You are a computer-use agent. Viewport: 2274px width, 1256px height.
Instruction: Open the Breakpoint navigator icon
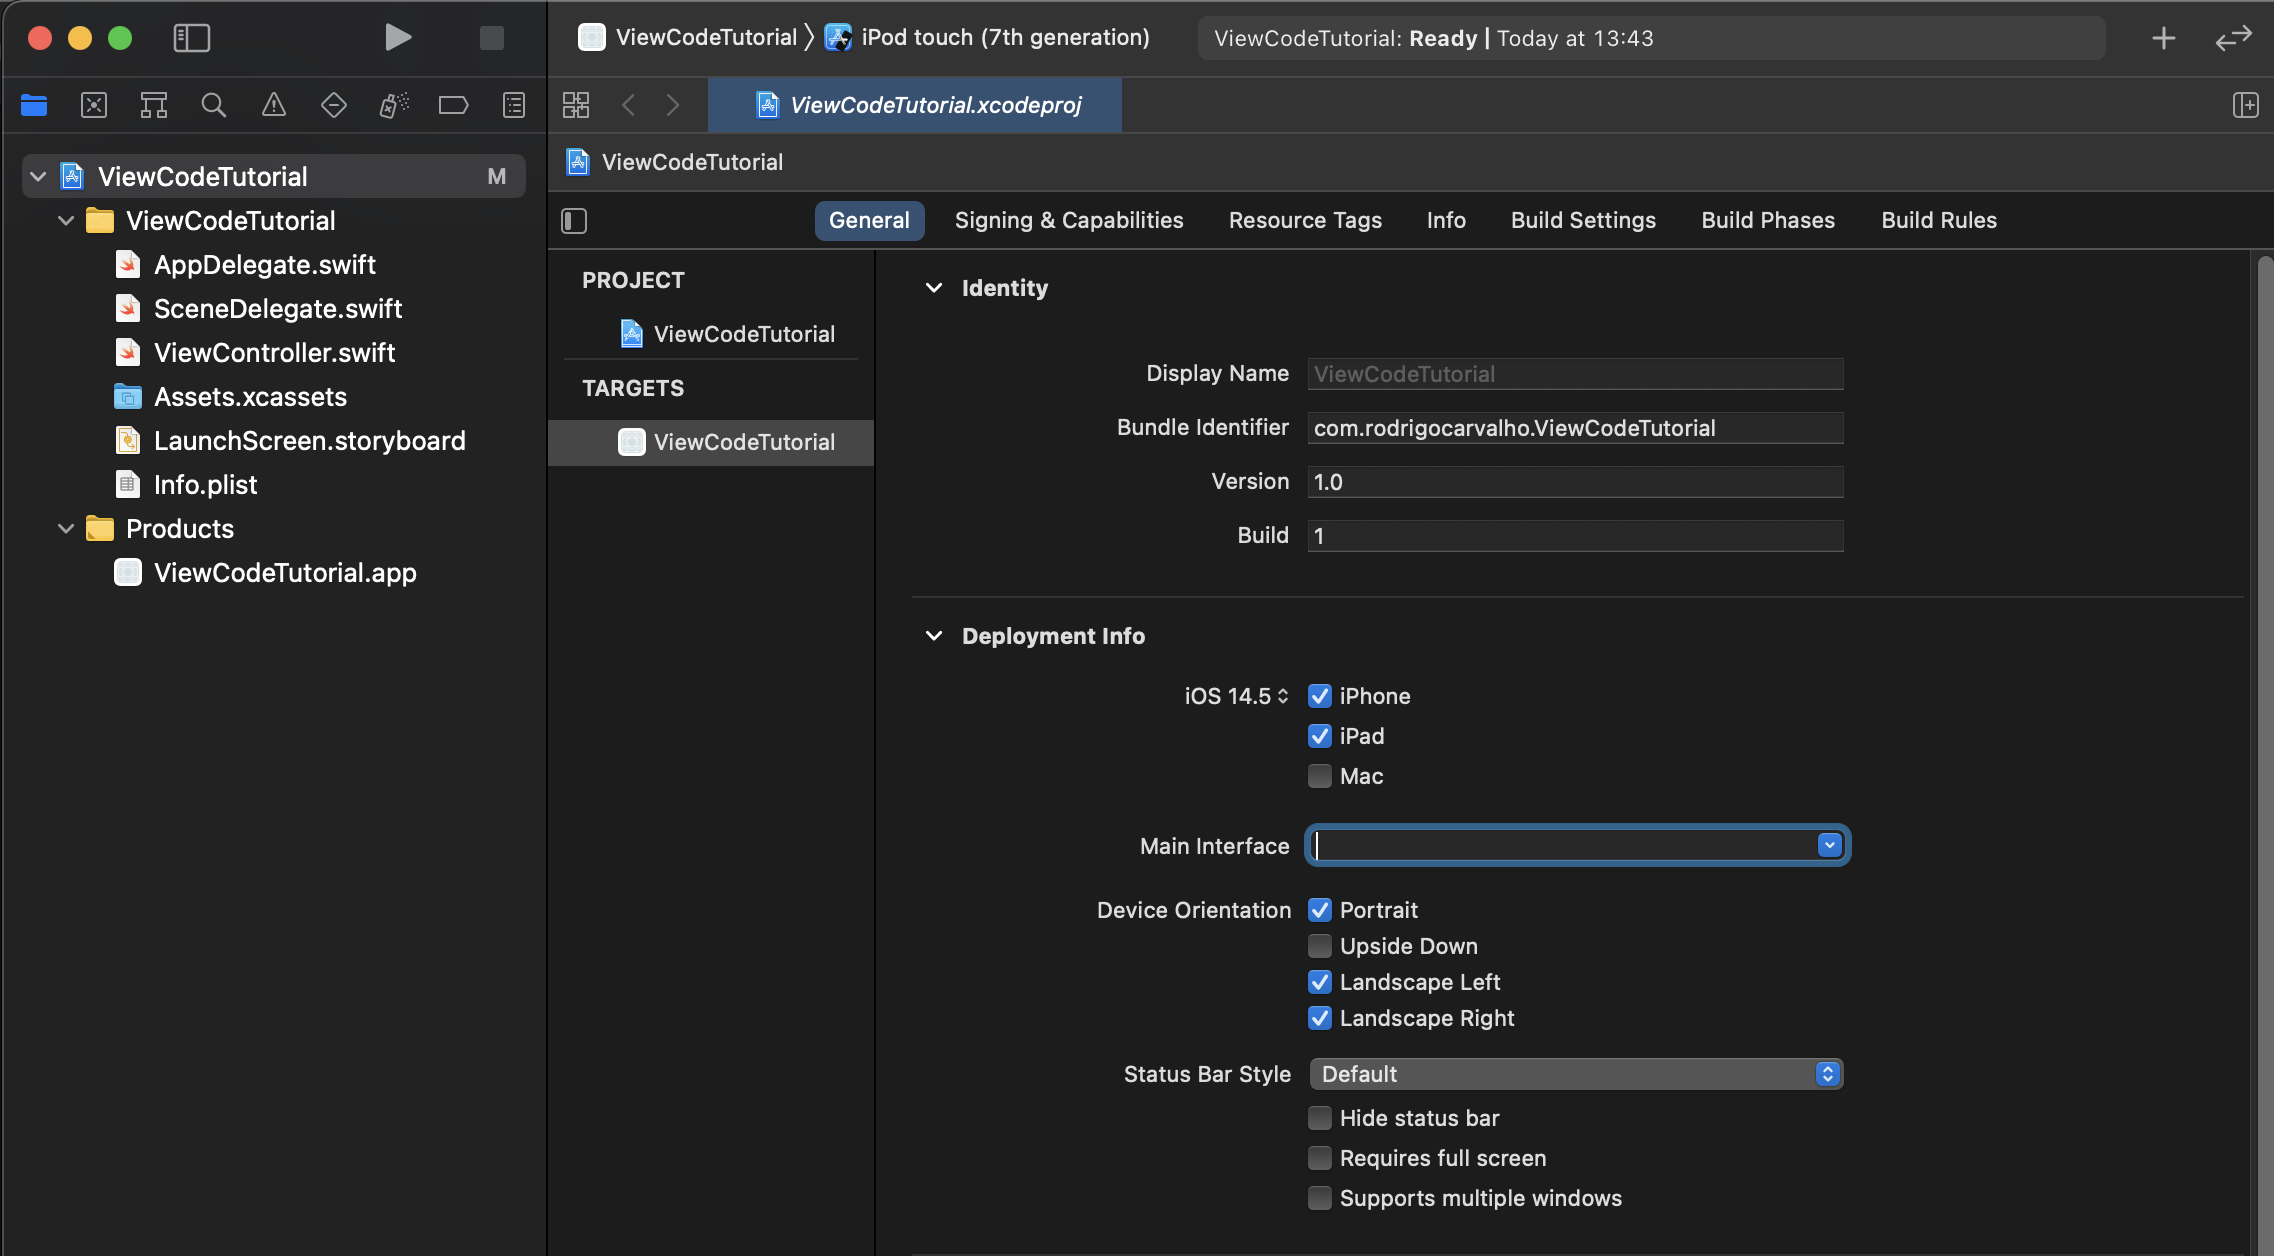(x=454, y=105)
